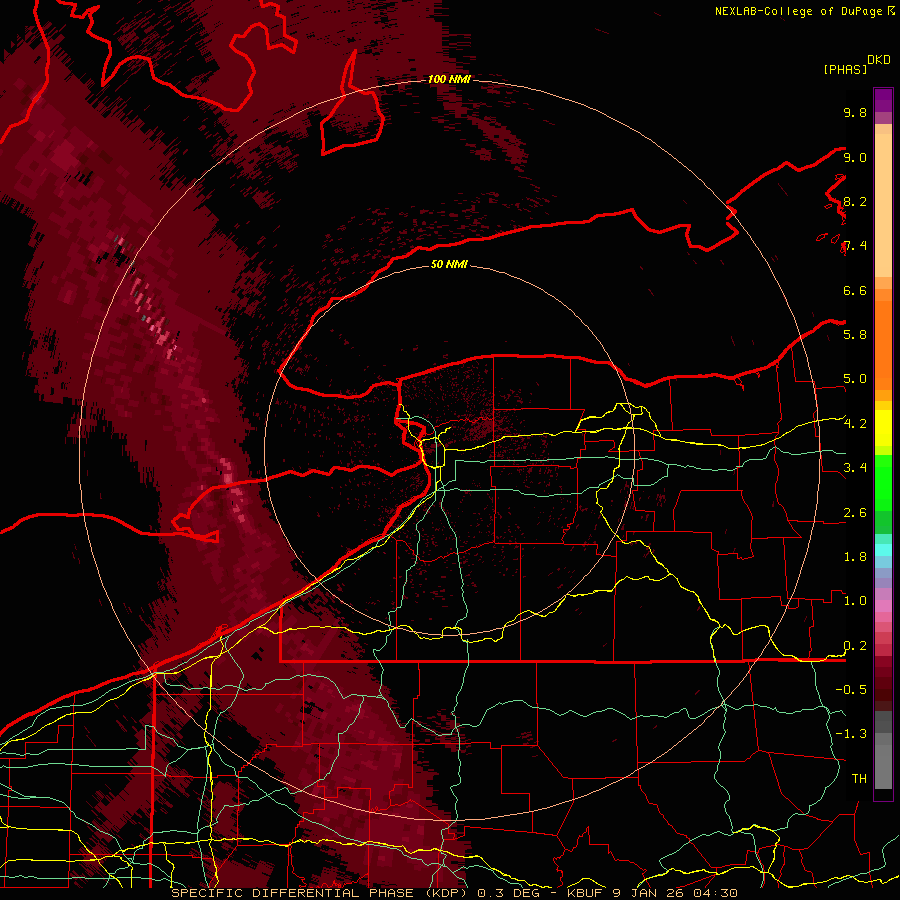Image resolution: width=900 pixels, height=900 pixels.
Task: Select the 6.6 scale value
Action: coord(855,290)
